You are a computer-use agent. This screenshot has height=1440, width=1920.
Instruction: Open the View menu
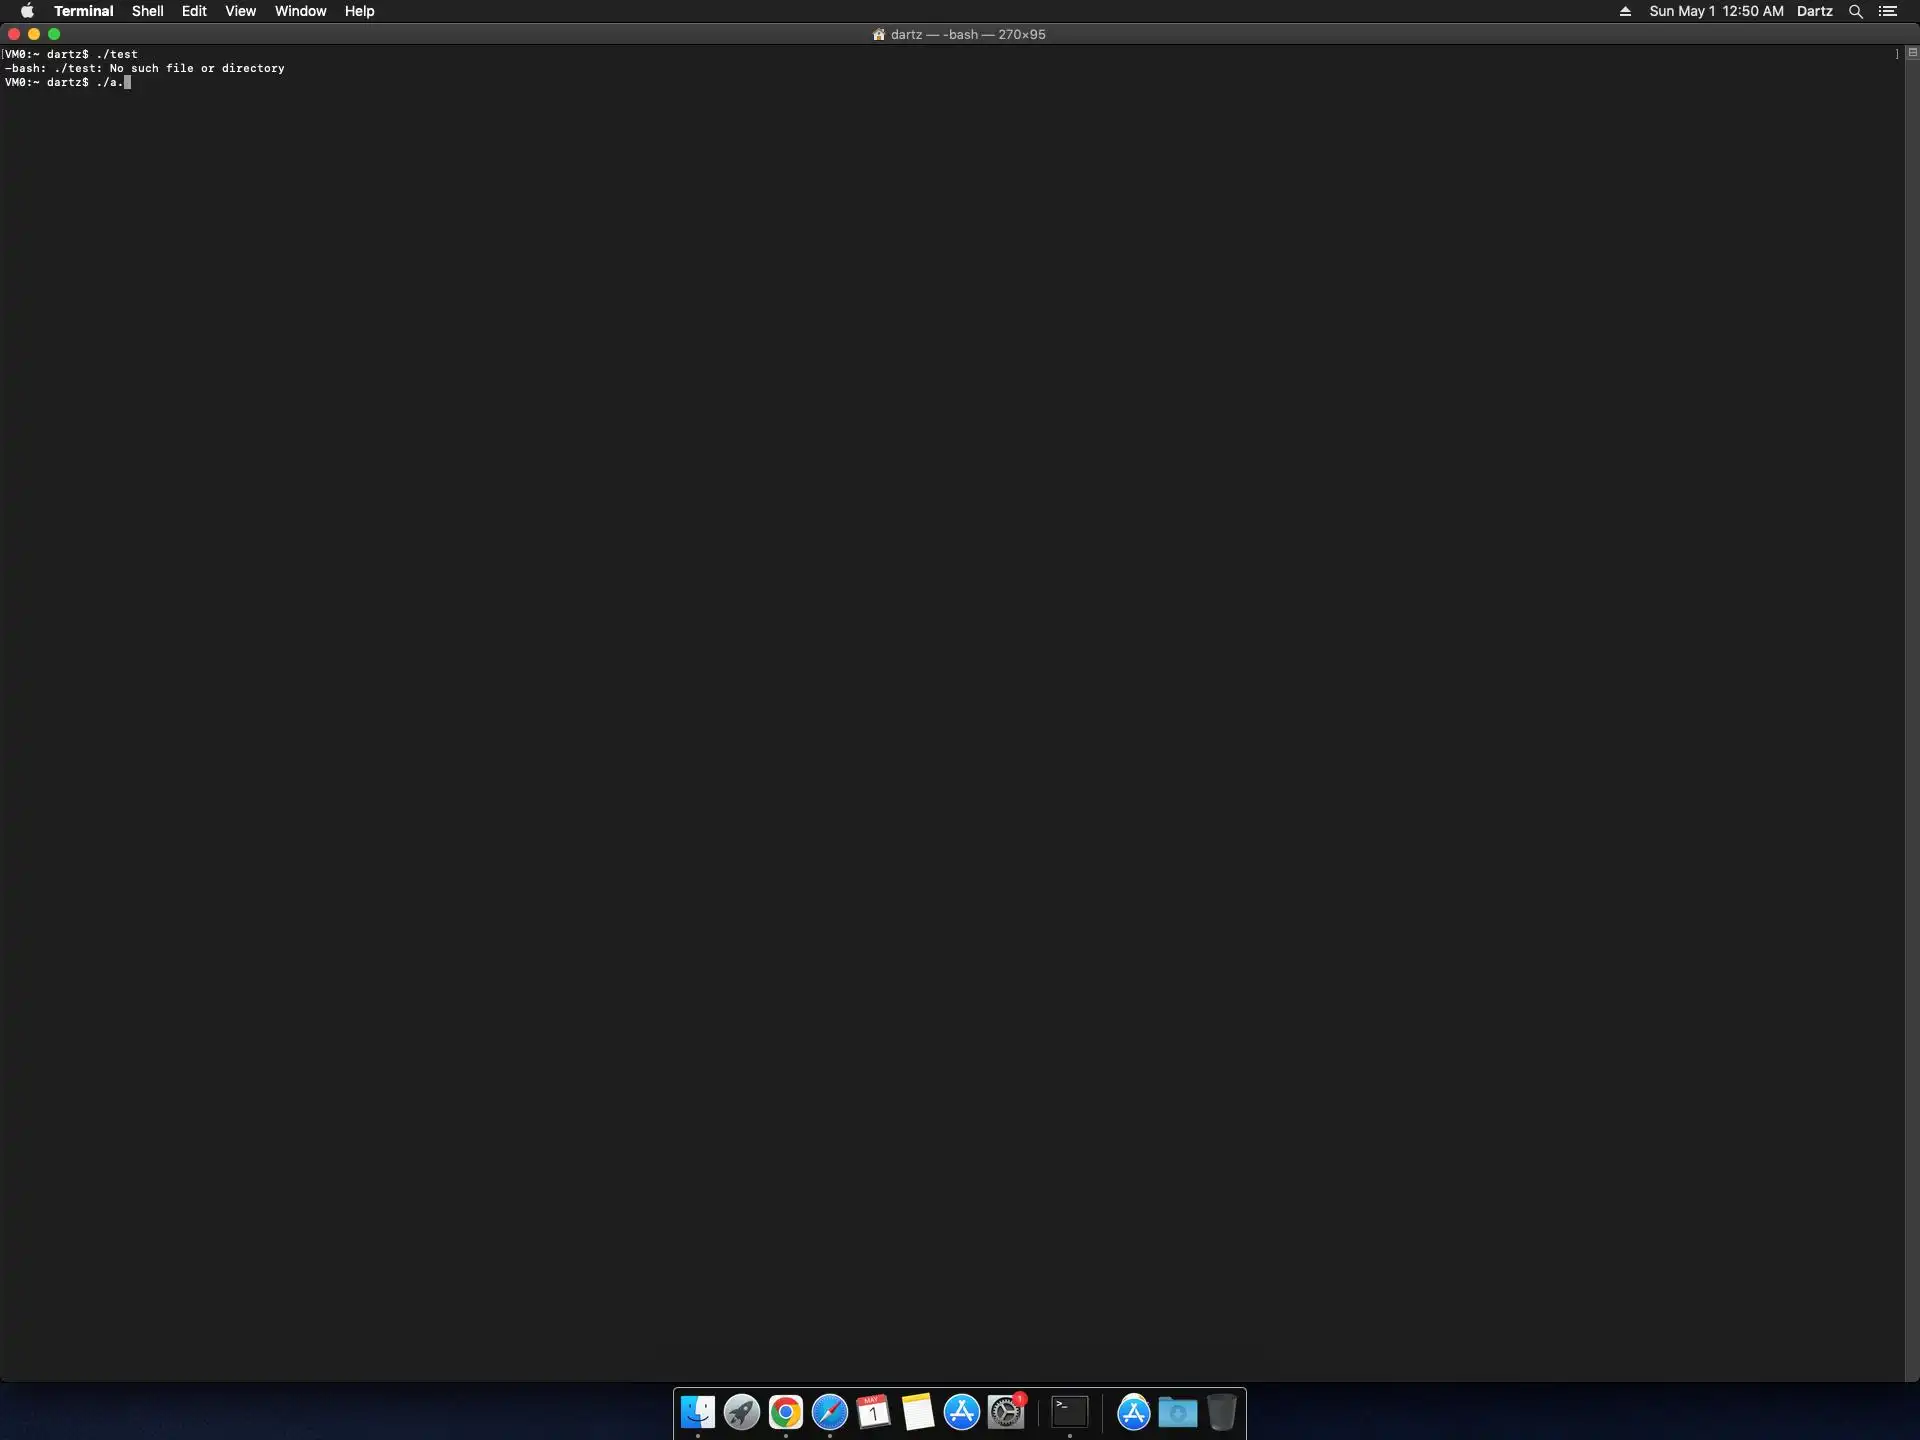[240, 11]
